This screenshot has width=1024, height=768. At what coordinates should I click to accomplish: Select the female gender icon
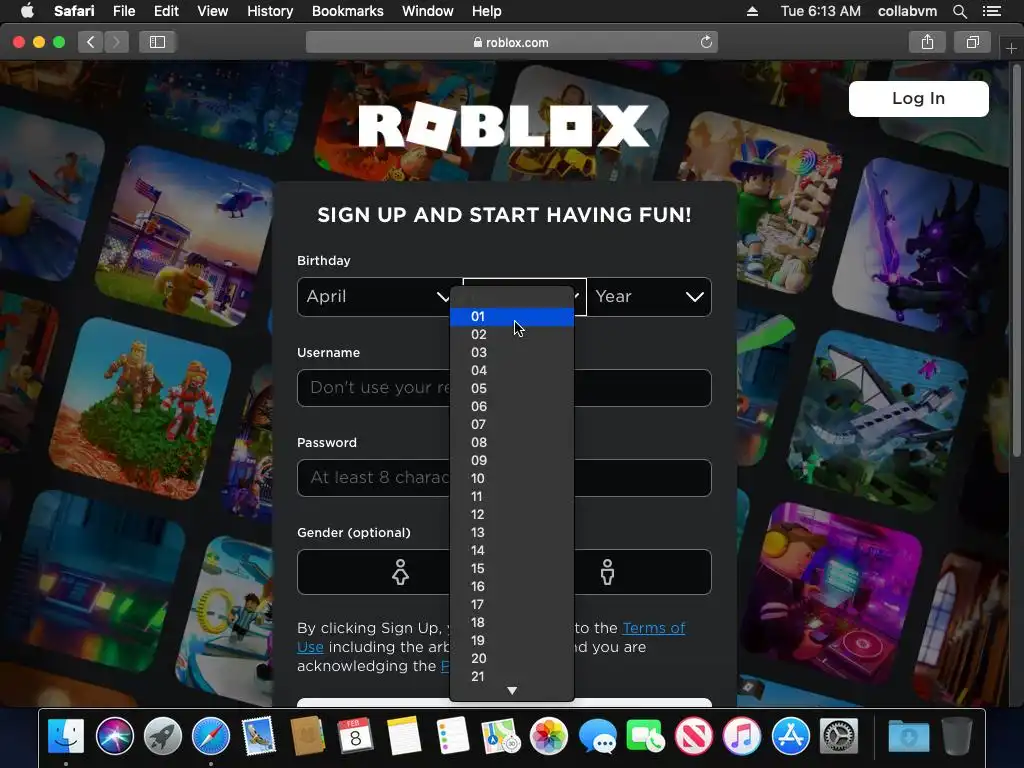tap(400, 572)
